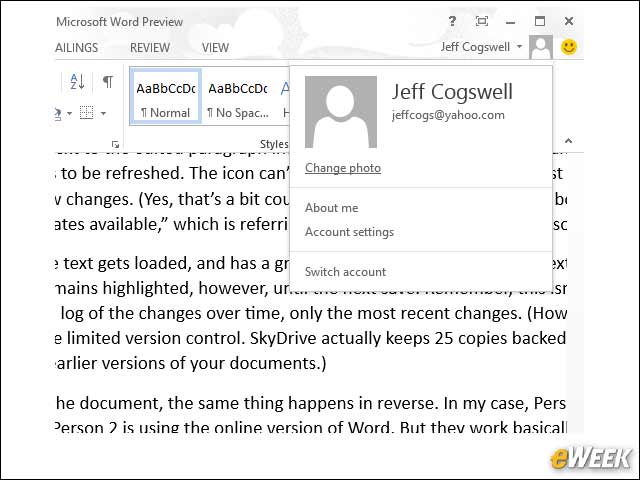The image size is (640, 480).
Task: Click the small account avatar in ribbon
Action: pos(541,47)
